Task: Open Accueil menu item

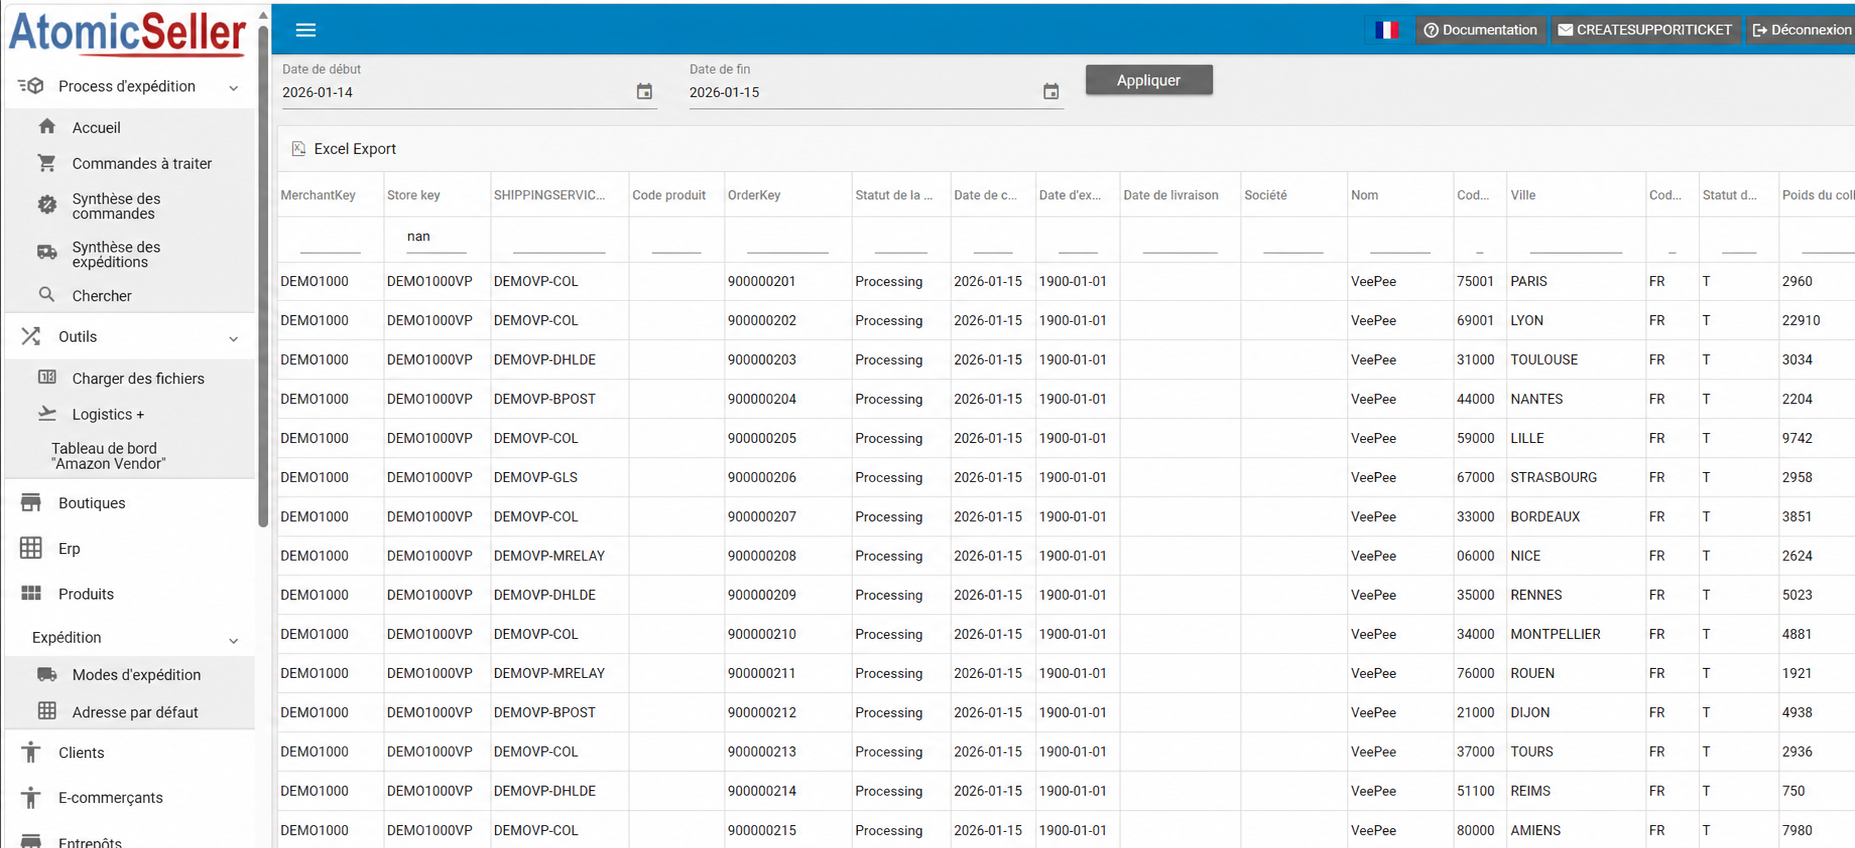Action: 96,128
